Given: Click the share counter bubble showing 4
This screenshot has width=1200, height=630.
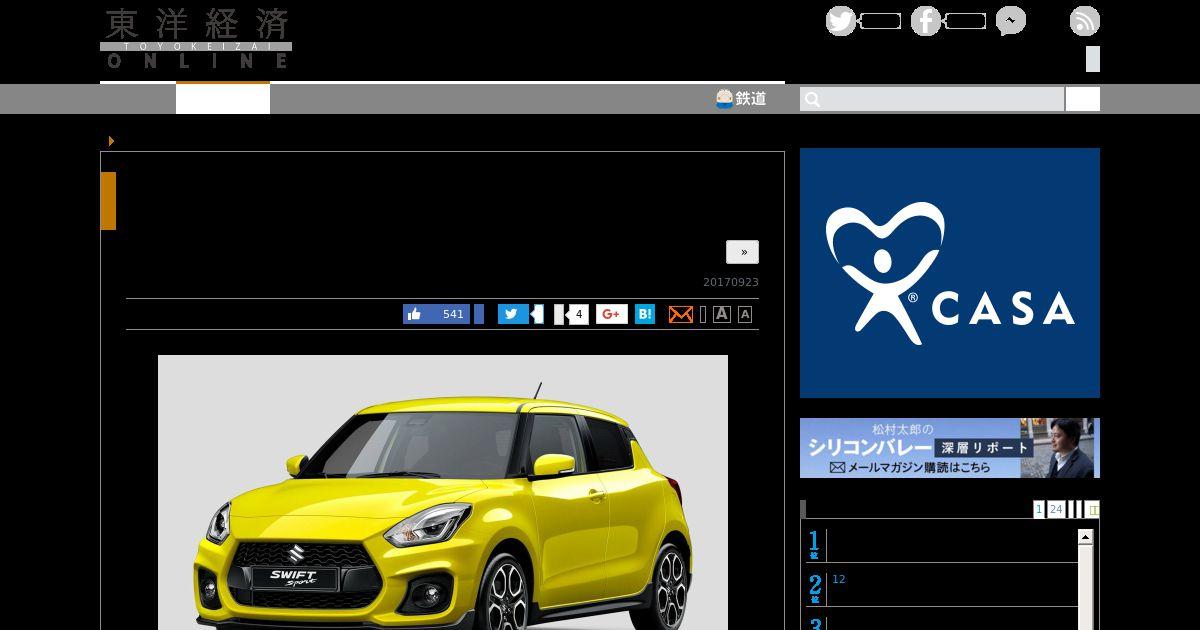Looking at the screenshot, I should (577, 314).
